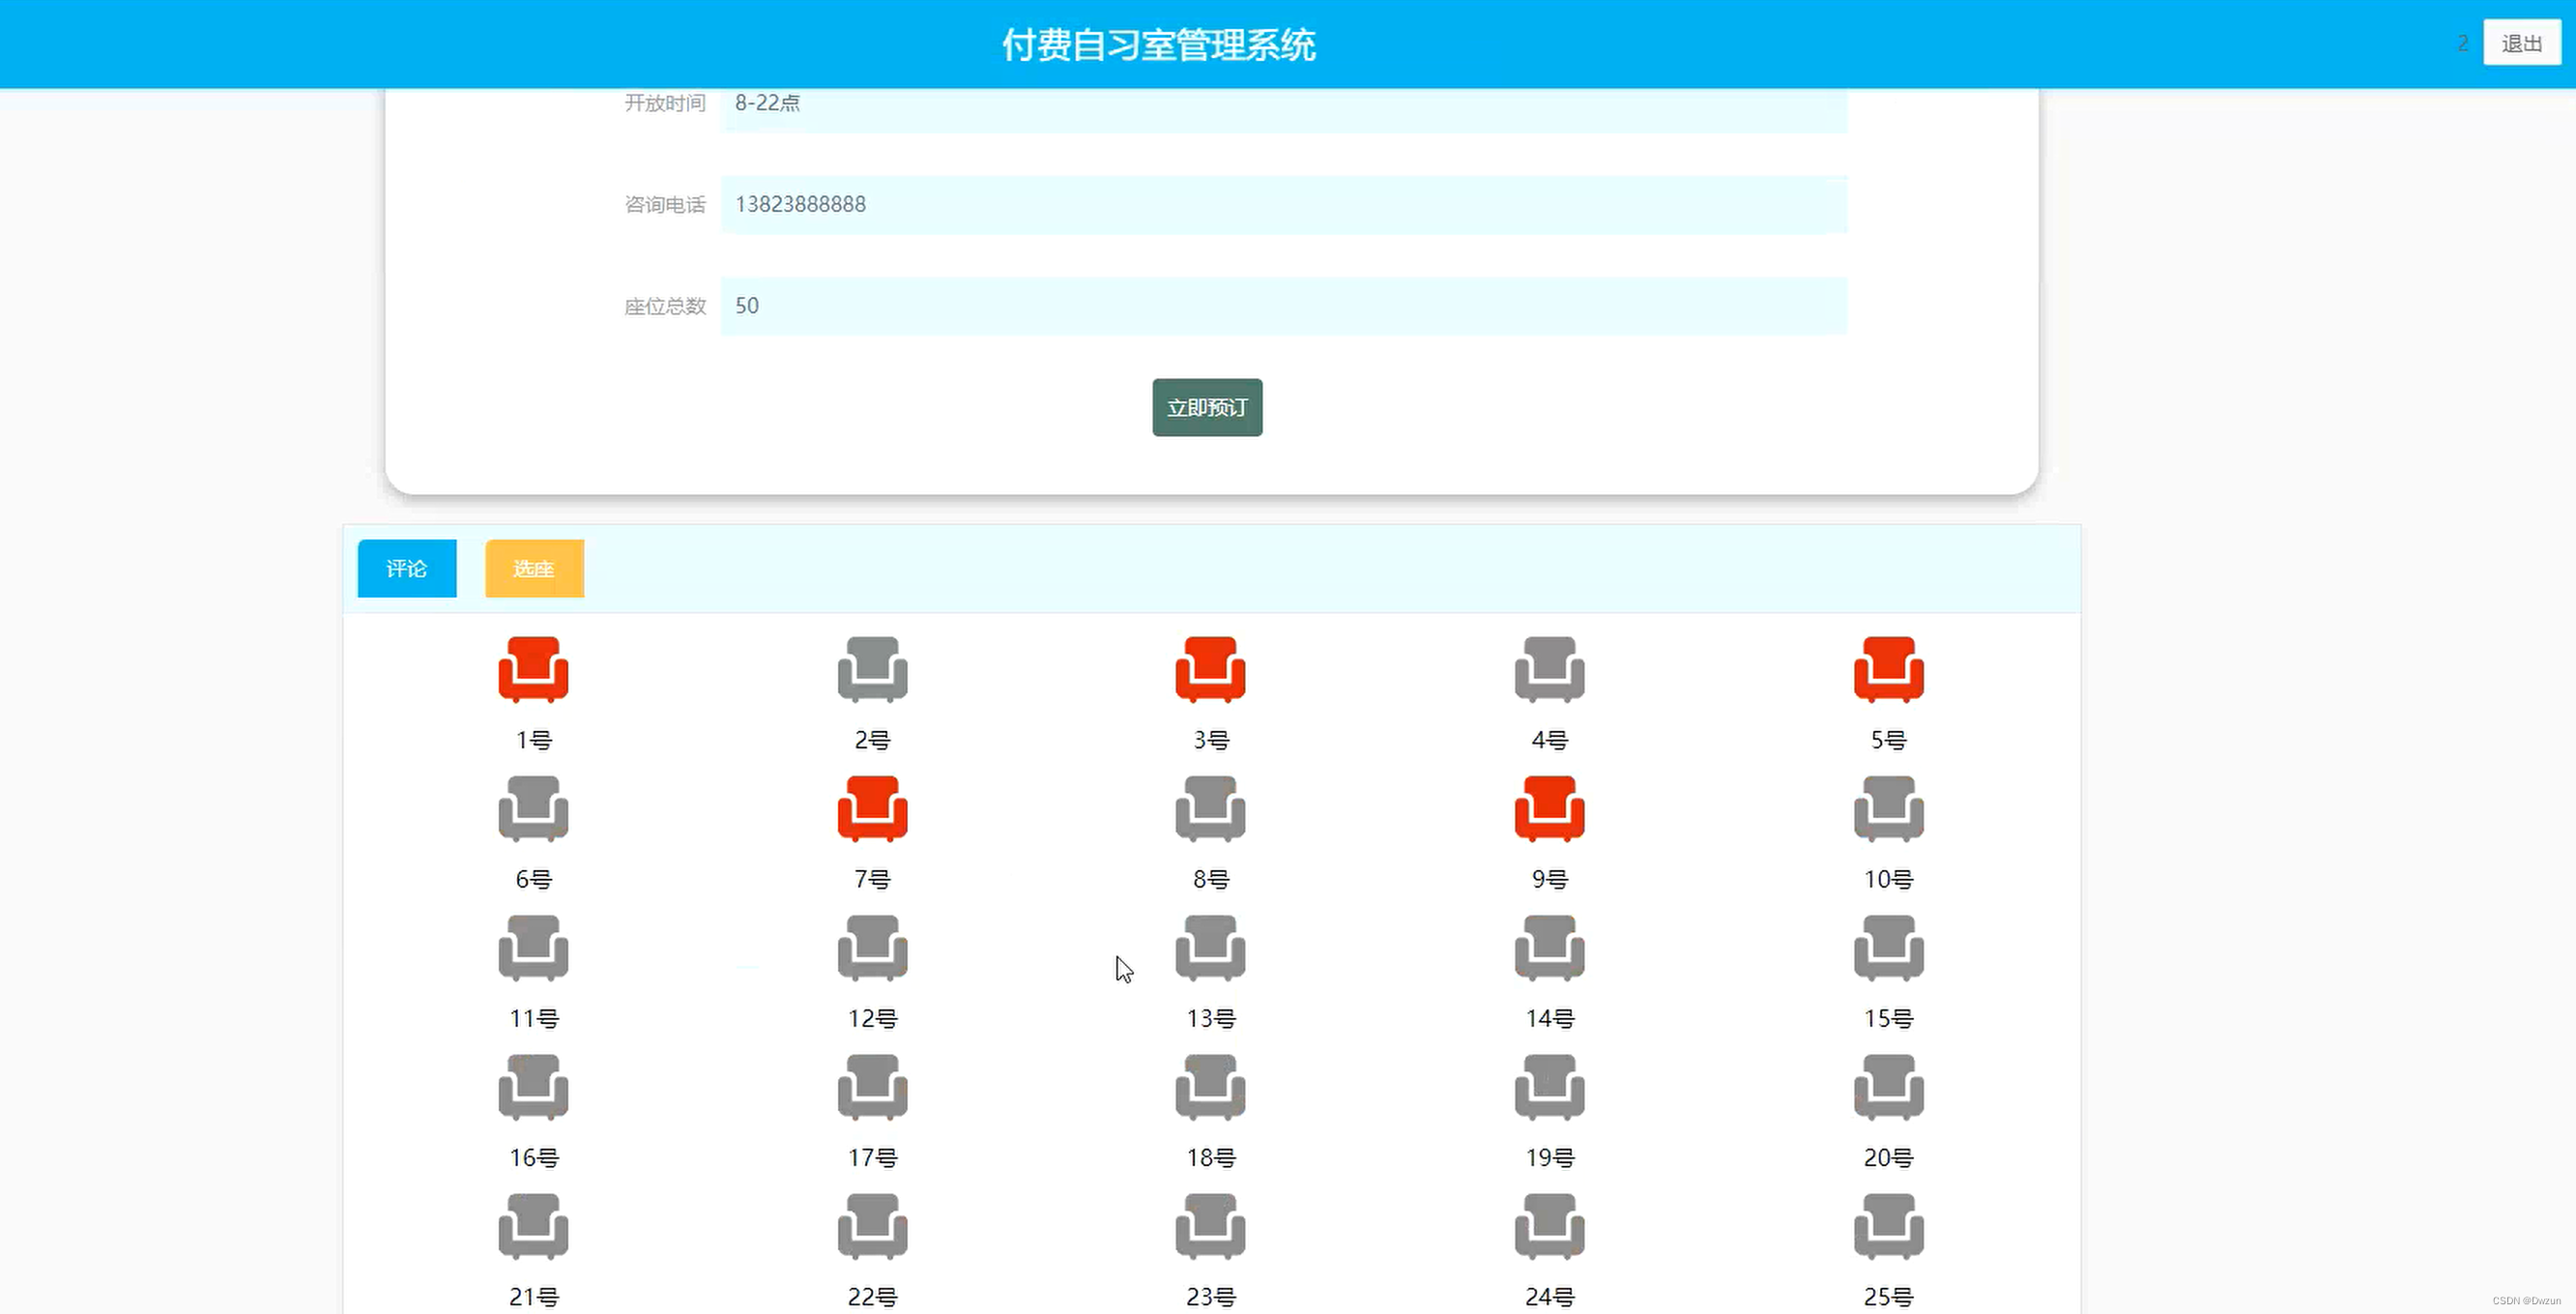Click the 3号 seat label
Screen dimensions: 2576x1314
[x=1211, y=740]
